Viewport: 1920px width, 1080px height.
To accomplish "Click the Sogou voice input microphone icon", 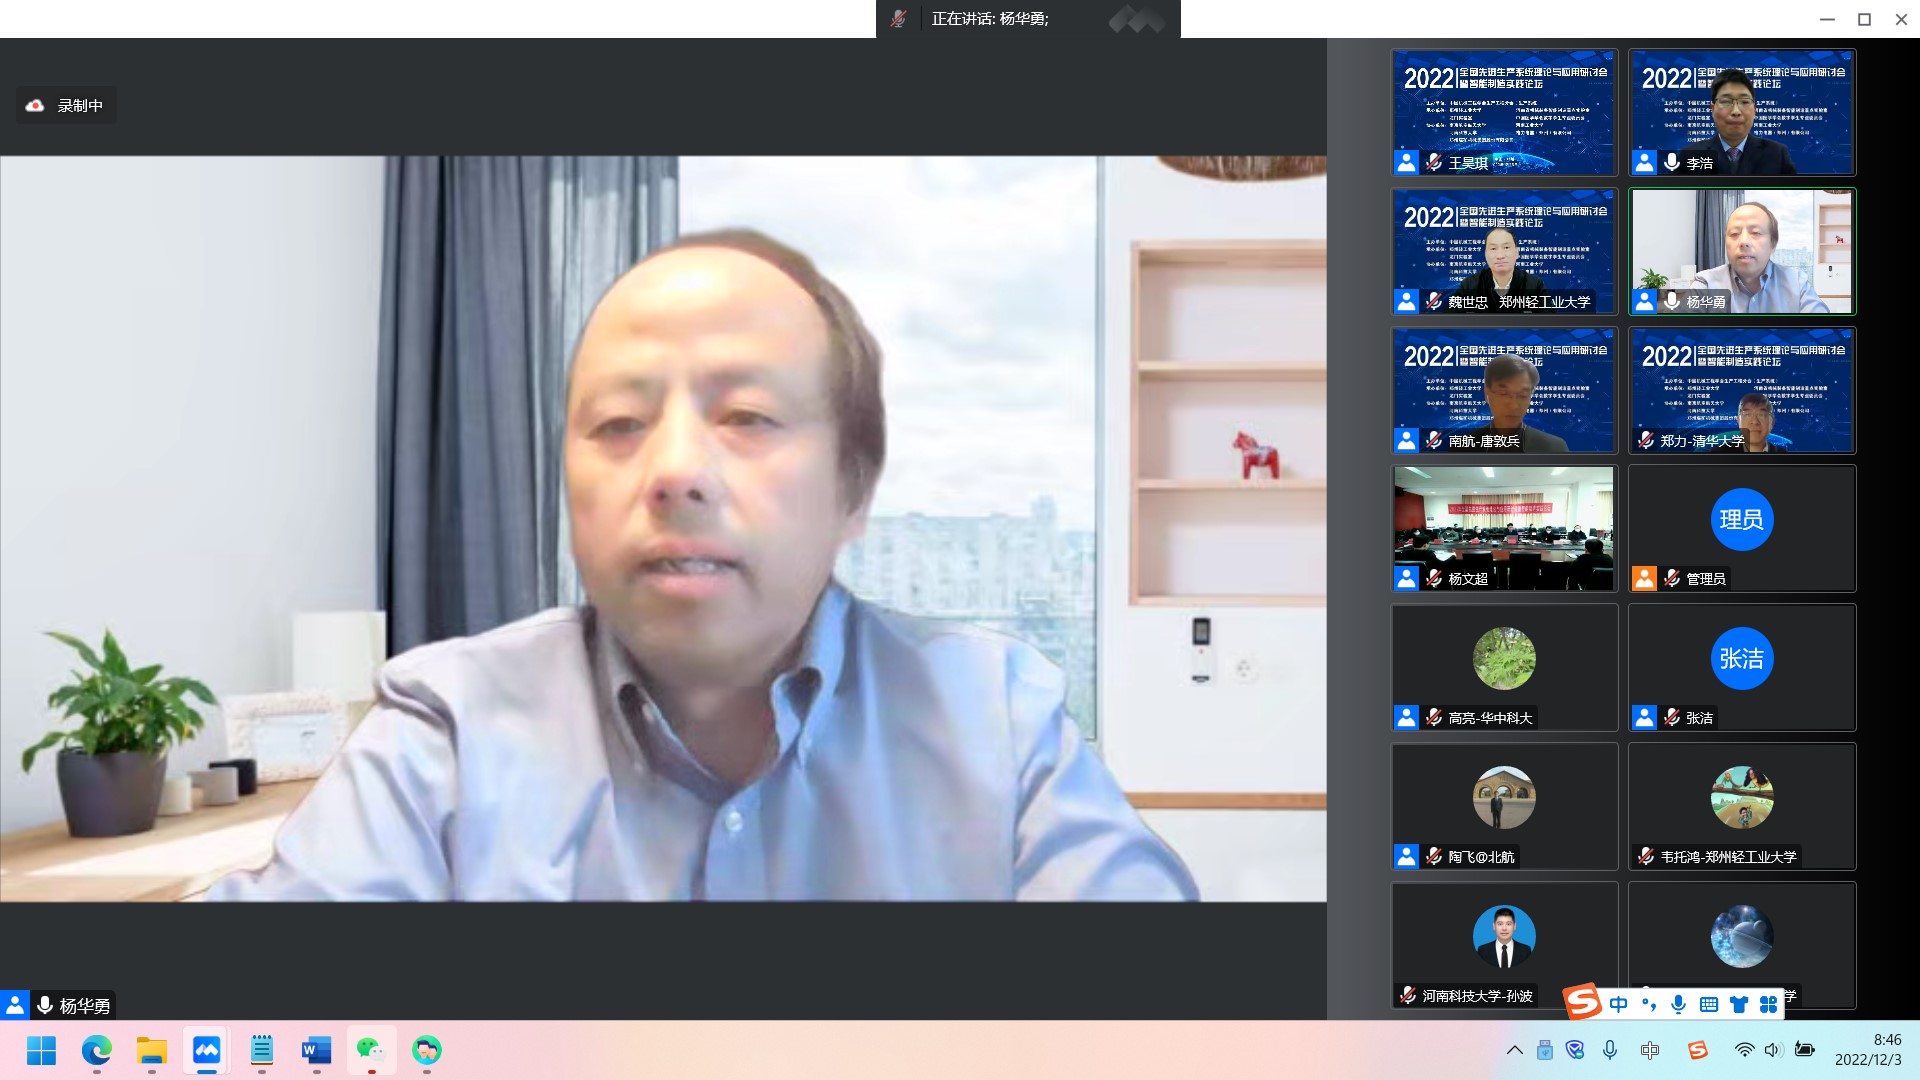I will 1678,1004.
